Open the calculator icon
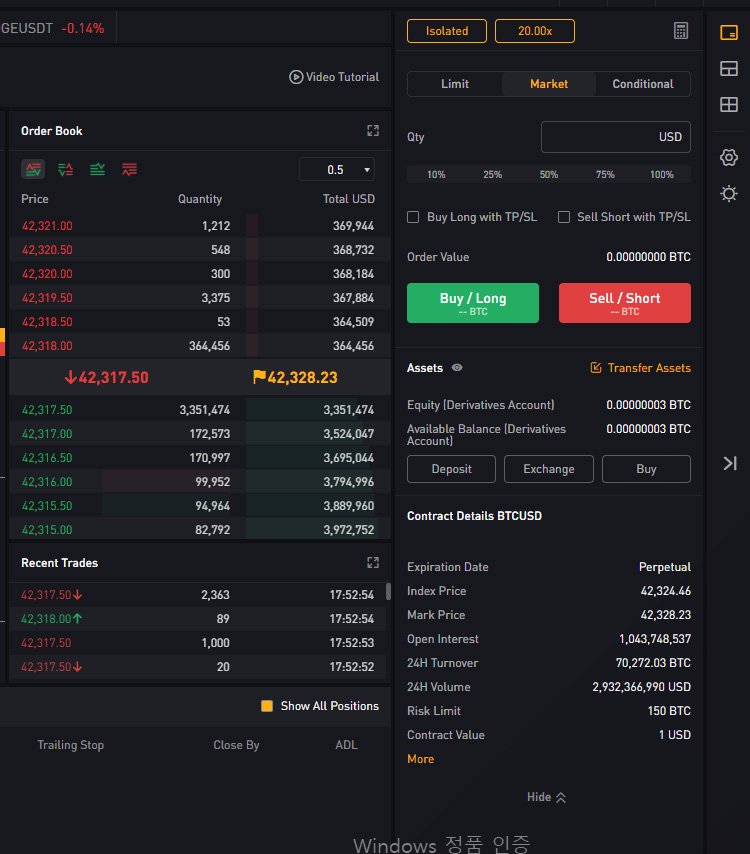The image size is (750, 854). pyautogui.click(x=681, y=30)
